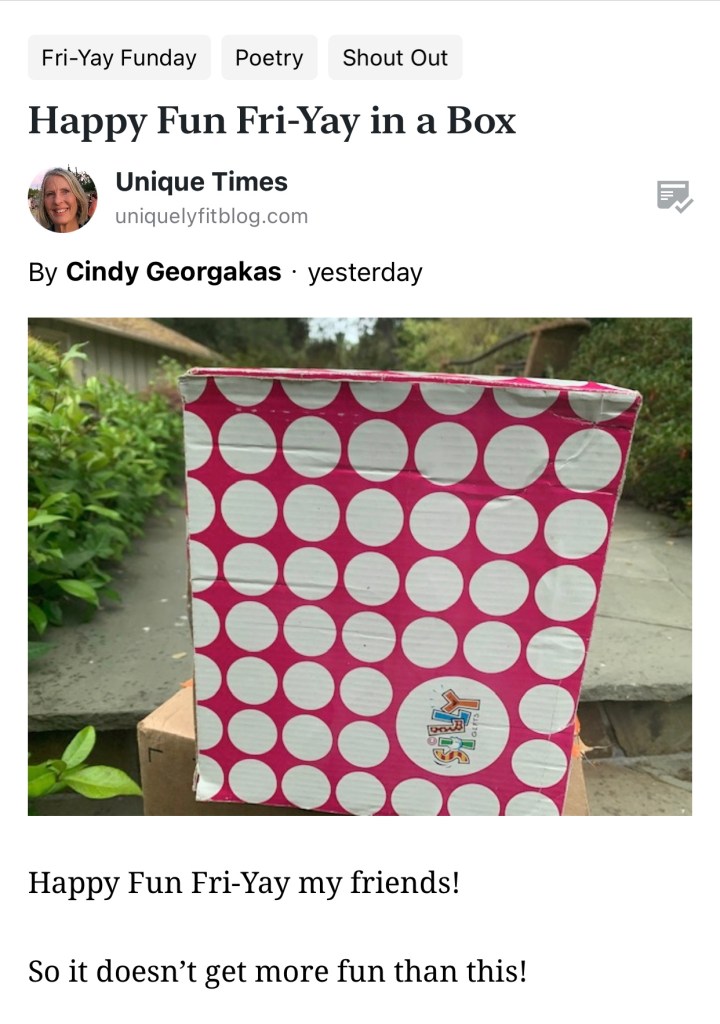Click the mark-as-read checklist icon
The width and height of the screenshot is (720, 1024).
[674, 197]
